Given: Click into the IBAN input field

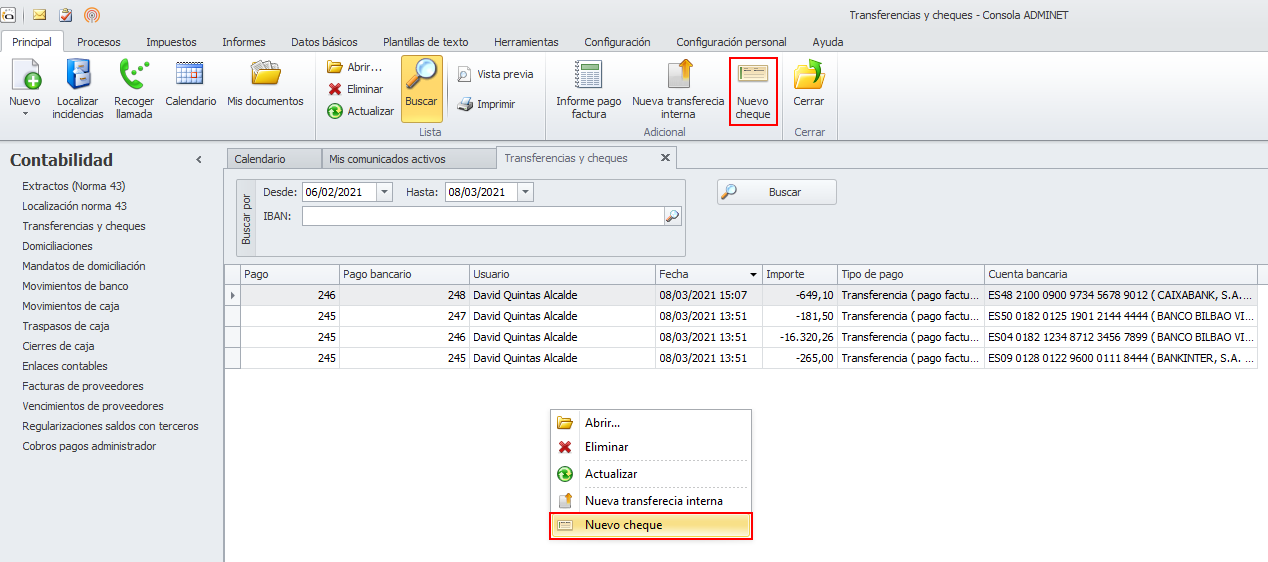Looking at the screenshot, I should [x=482, y=216].
